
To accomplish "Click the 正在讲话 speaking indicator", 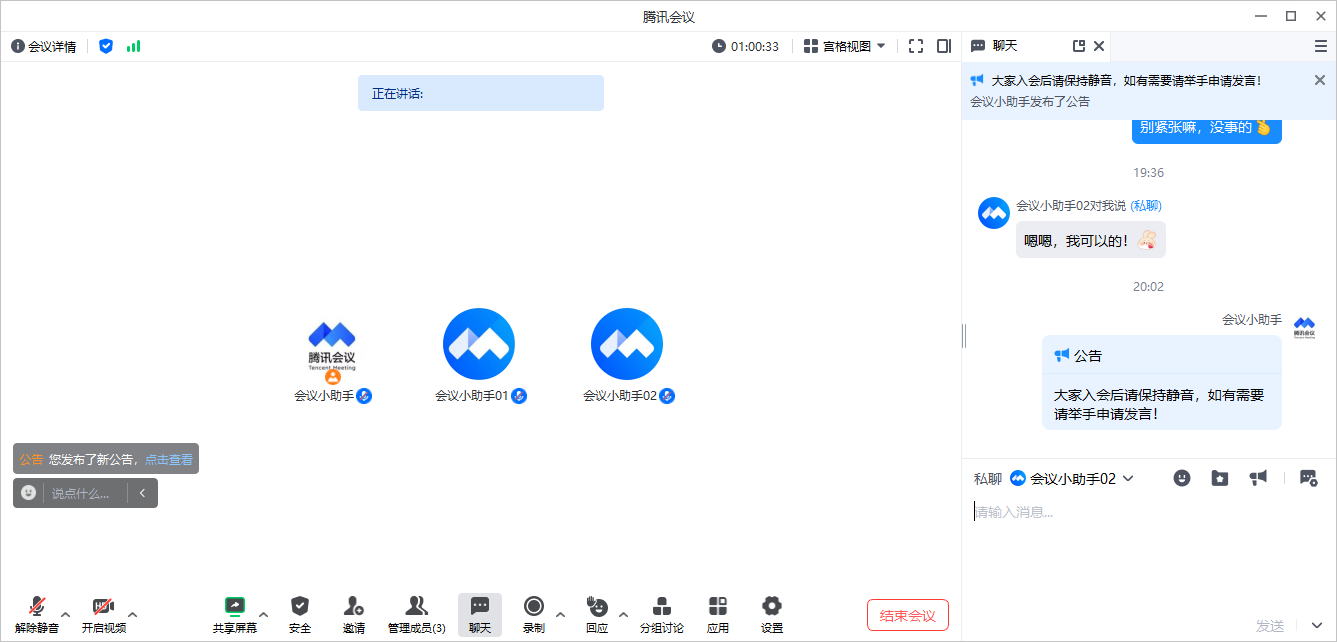I will pos(481,93).
